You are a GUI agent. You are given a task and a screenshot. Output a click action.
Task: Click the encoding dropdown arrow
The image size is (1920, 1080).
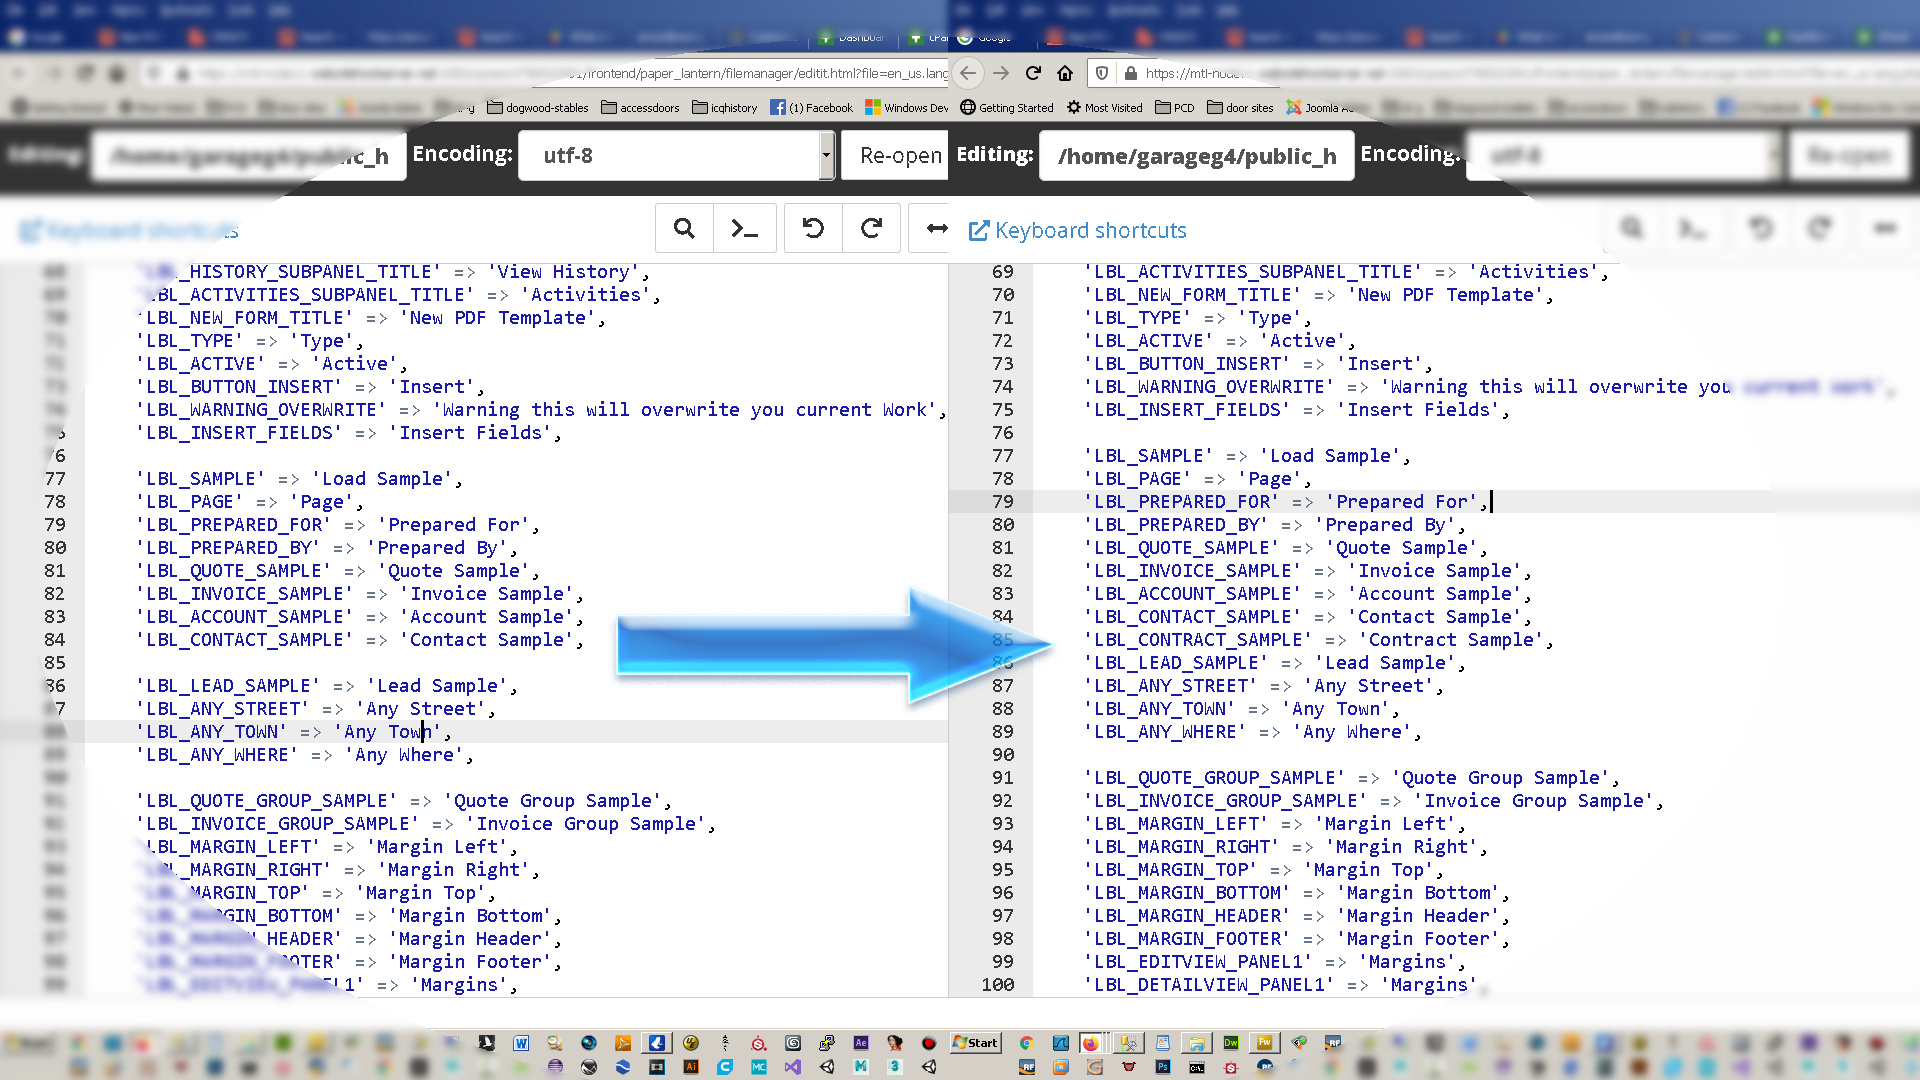826,155
